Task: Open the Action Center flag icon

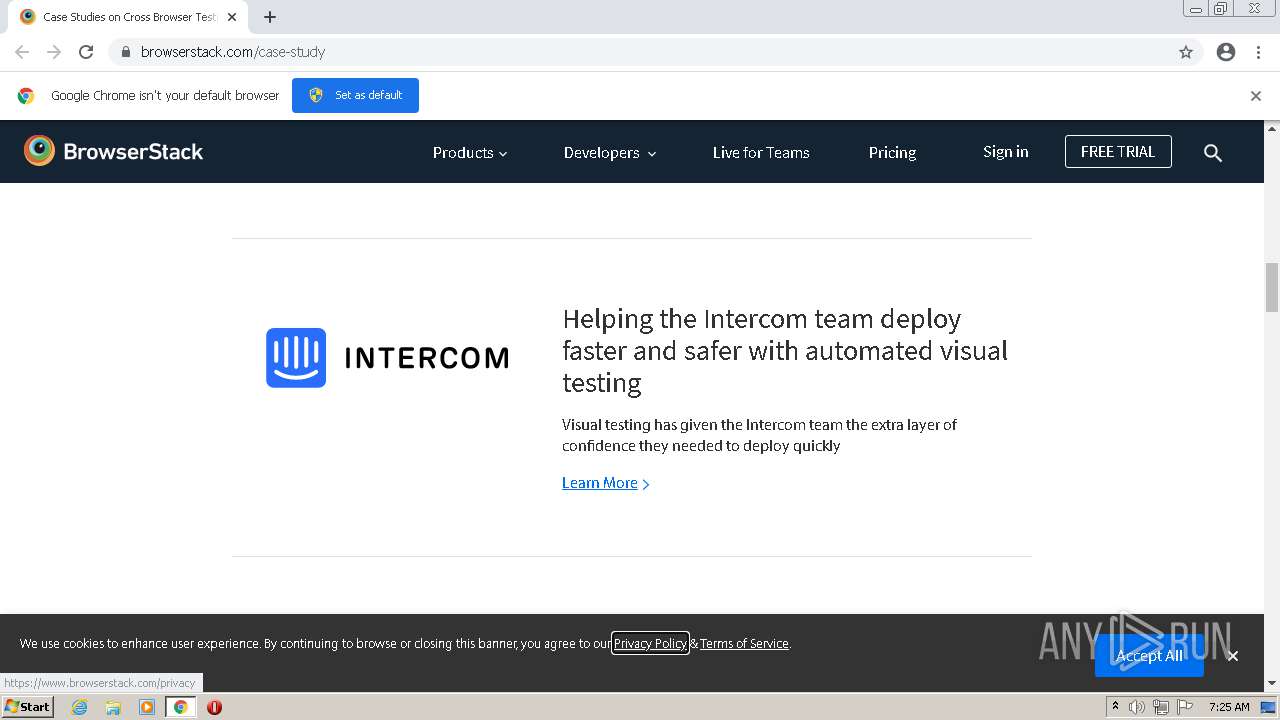Action: 1185,707
